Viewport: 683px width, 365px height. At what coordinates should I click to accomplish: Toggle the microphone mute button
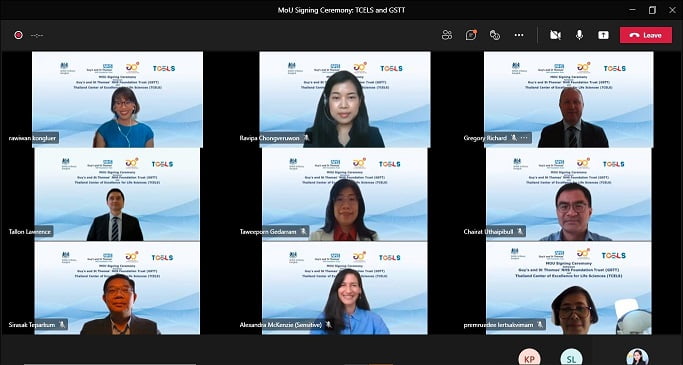coord(579,35)
